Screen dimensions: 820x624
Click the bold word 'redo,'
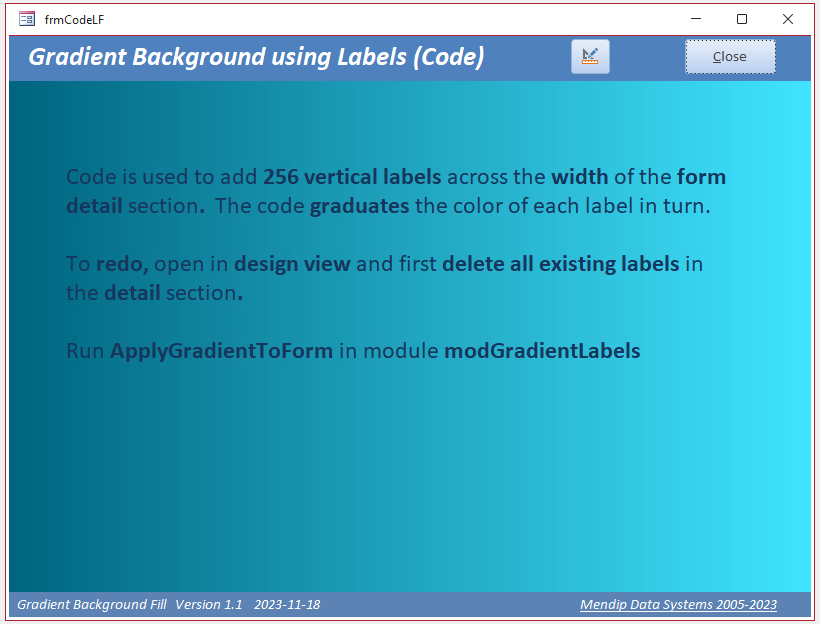(122, 264)
